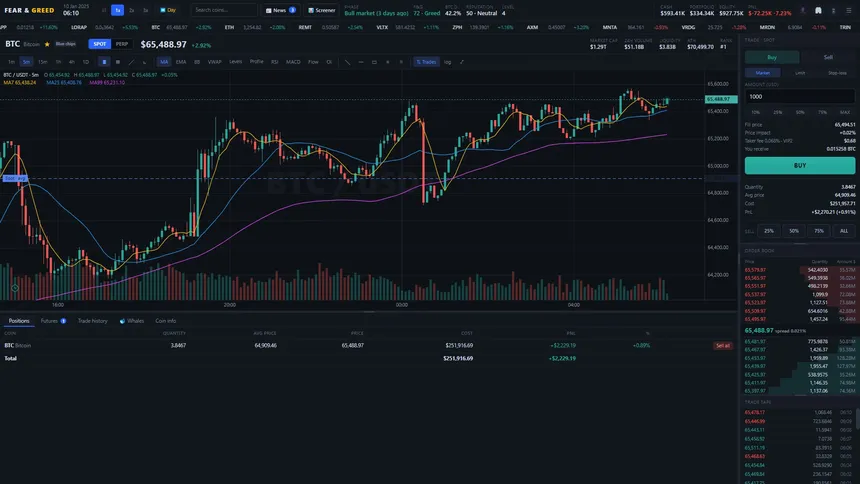
Task: Toggle the MA indicator
Action: (x=164, y=62)
